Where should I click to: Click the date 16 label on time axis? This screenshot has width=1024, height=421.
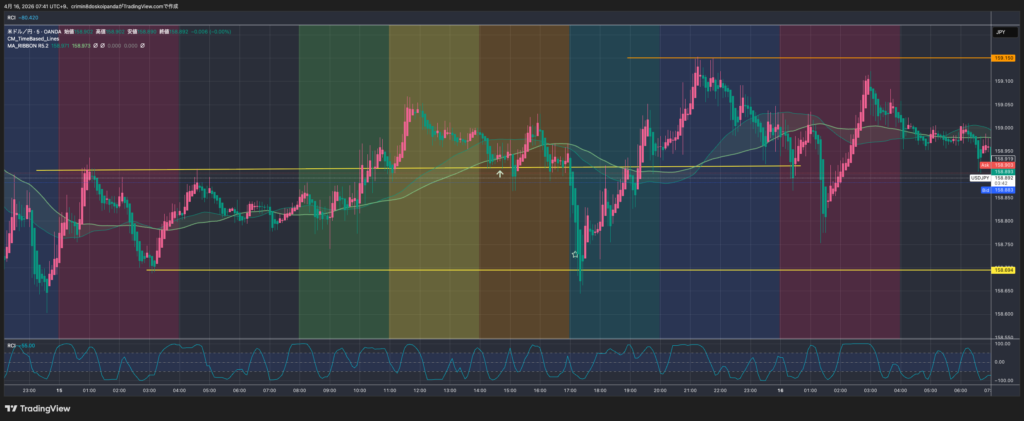click(780, 390)
